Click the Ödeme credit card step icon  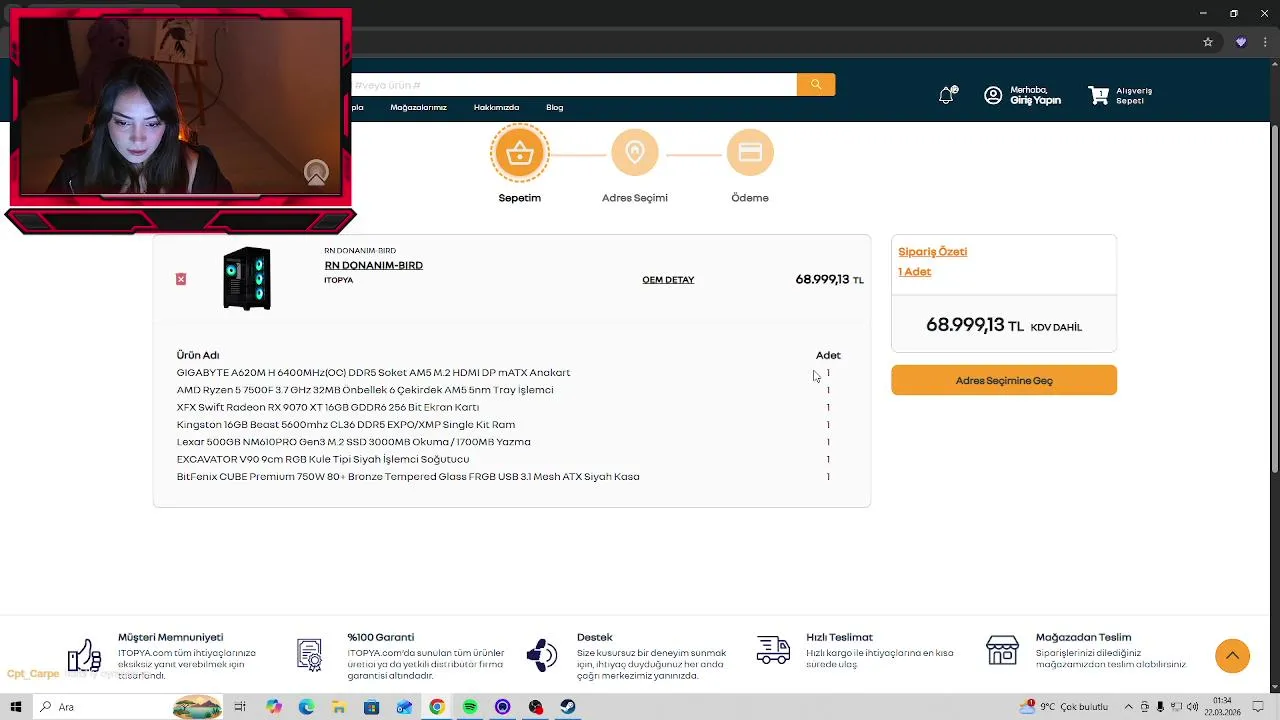point(750,153)
